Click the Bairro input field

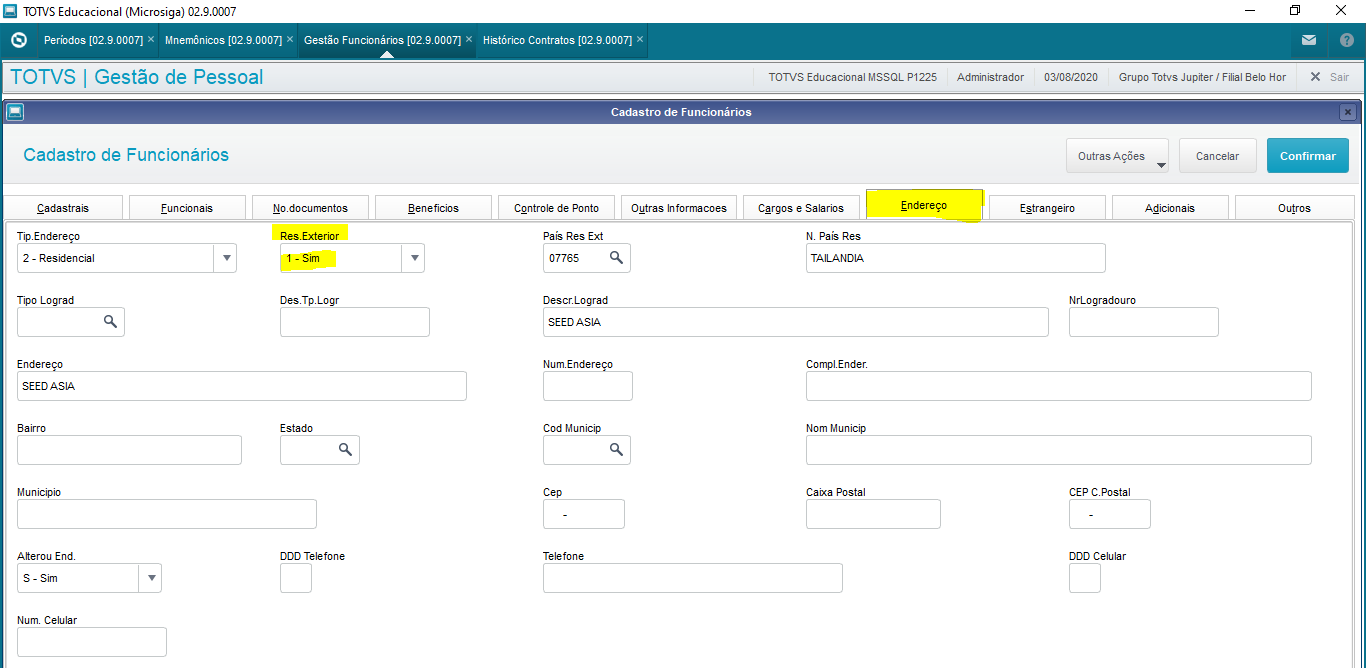tap(129, 450)
